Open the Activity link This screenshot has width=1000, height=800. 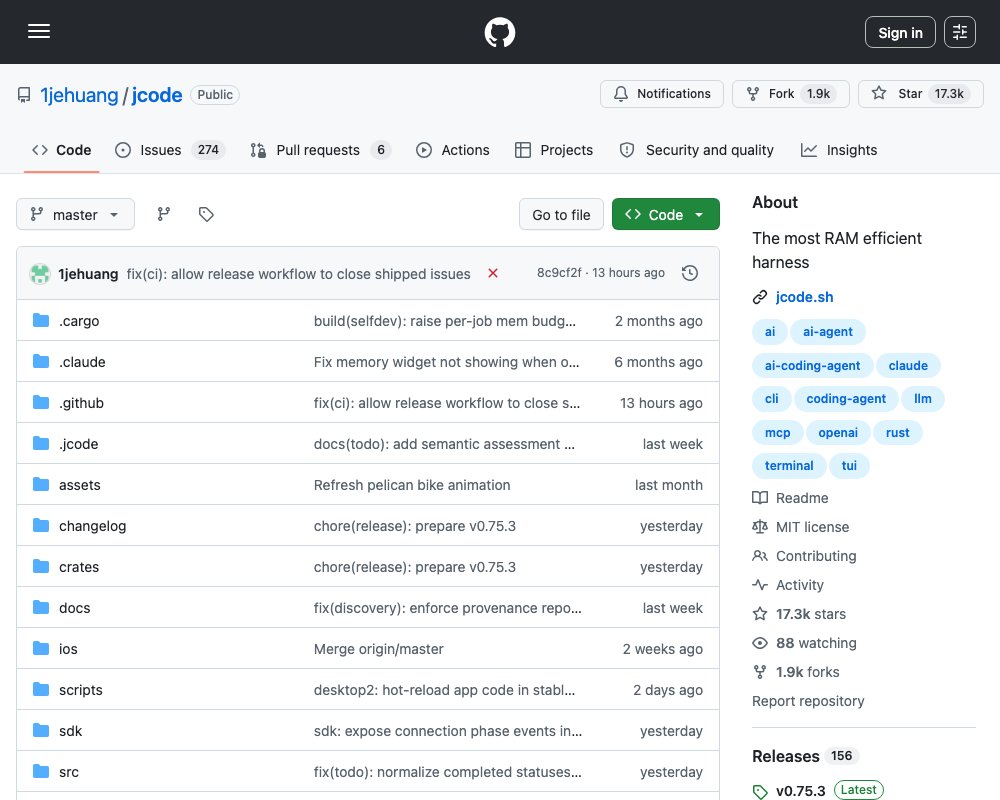tap(788, 585)
